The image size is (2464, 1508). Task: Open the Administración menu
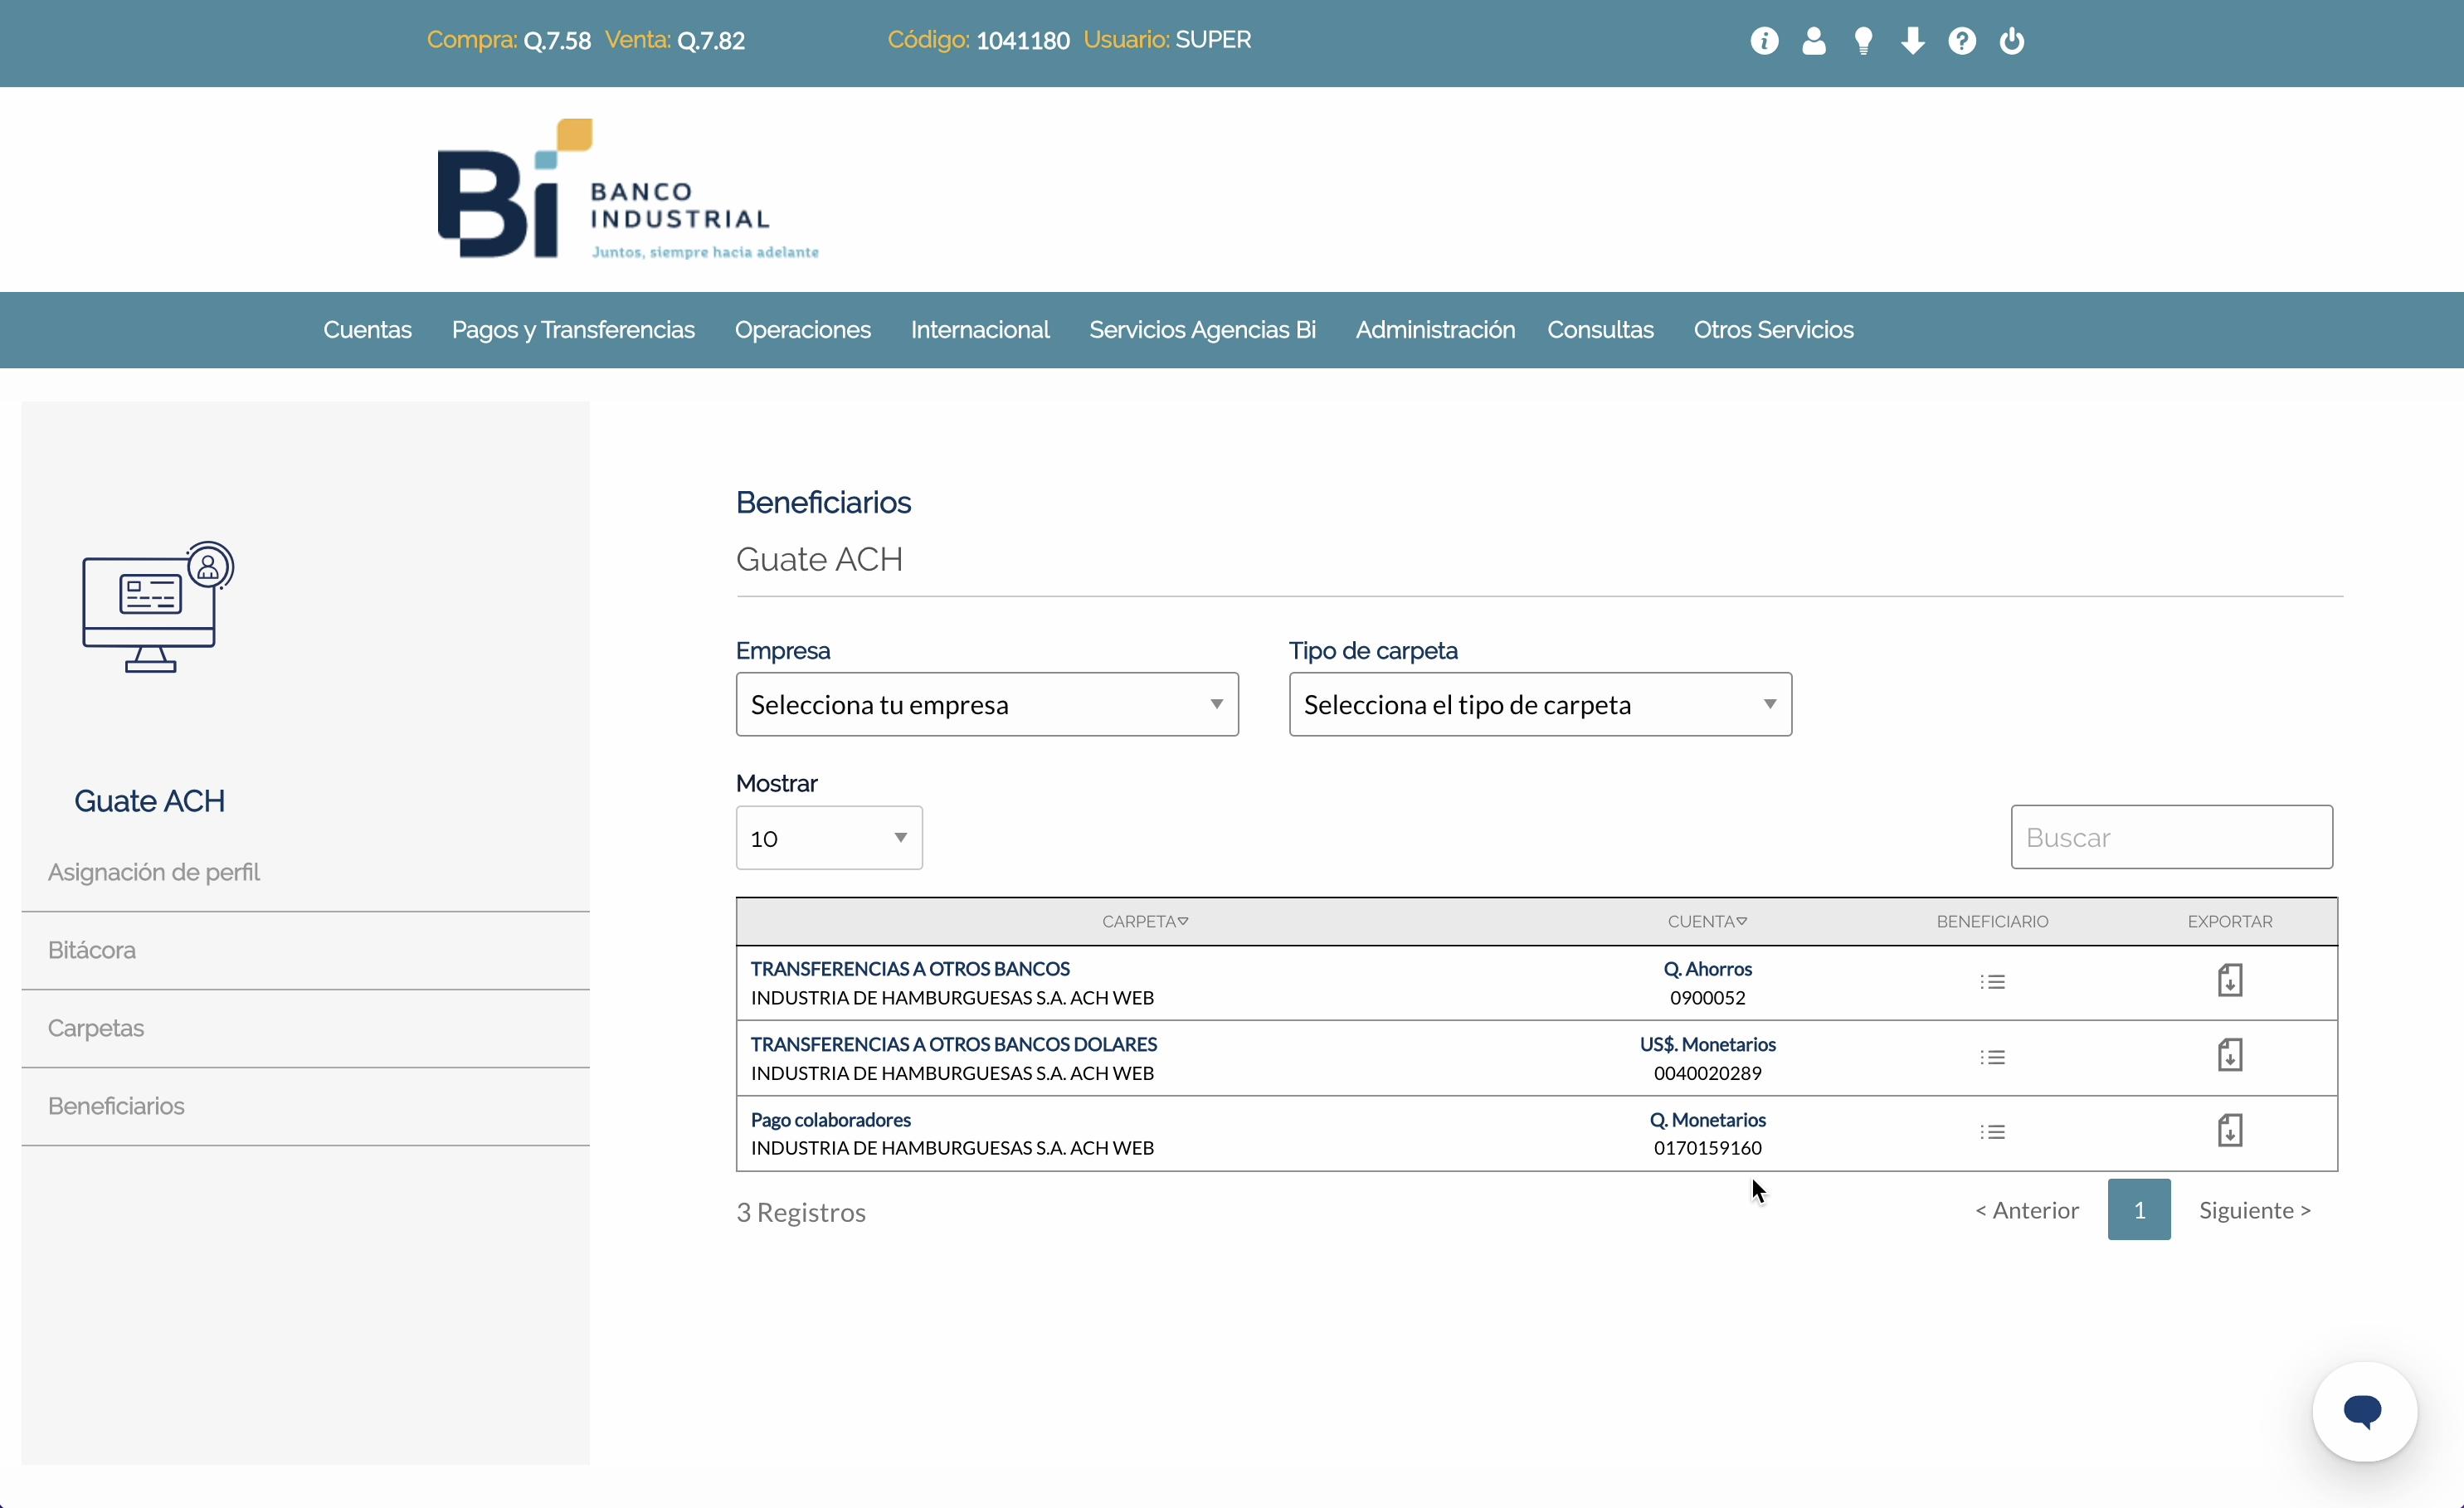(x=1434, y=330)
